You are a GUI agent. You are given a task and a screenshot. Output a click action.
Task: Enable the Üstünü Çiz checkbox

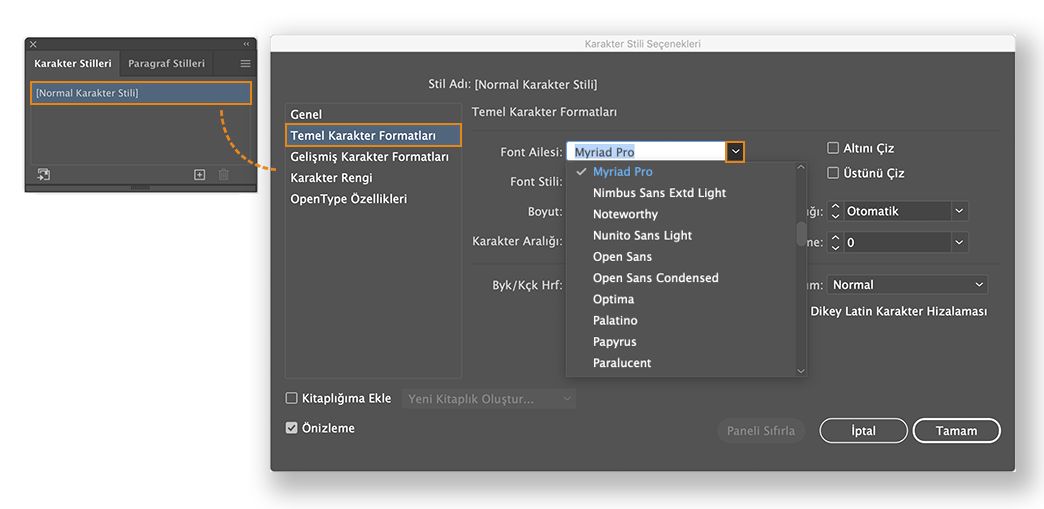point(833,173)
